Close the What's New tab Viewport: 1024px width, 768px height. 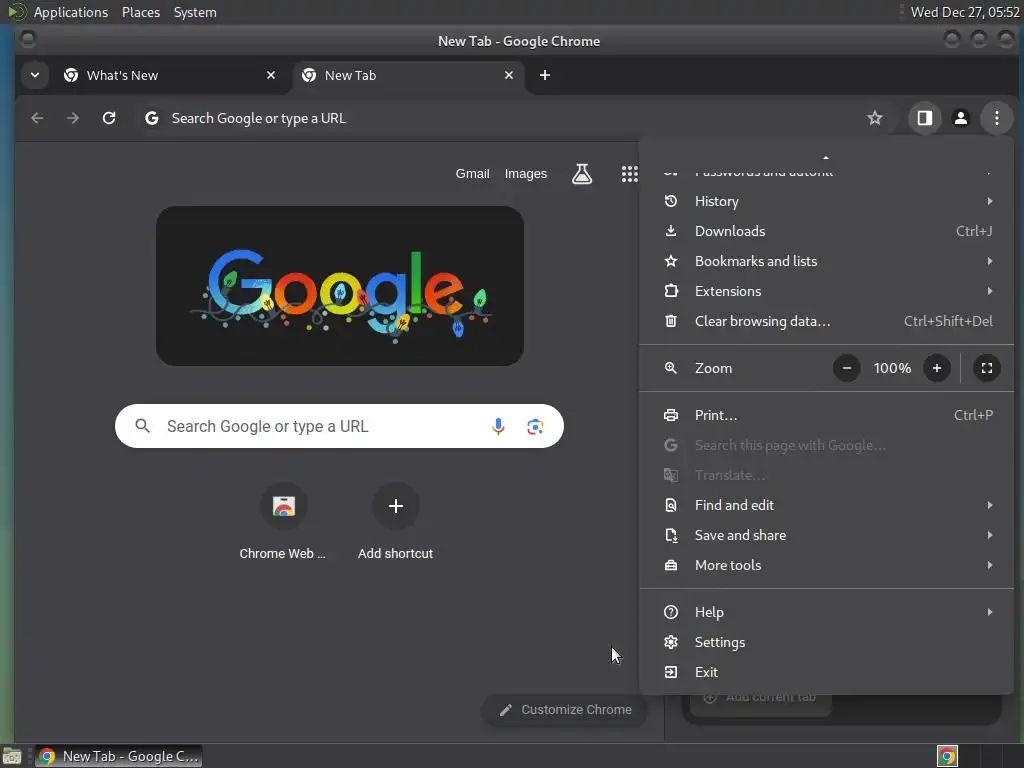pos(271,75)
